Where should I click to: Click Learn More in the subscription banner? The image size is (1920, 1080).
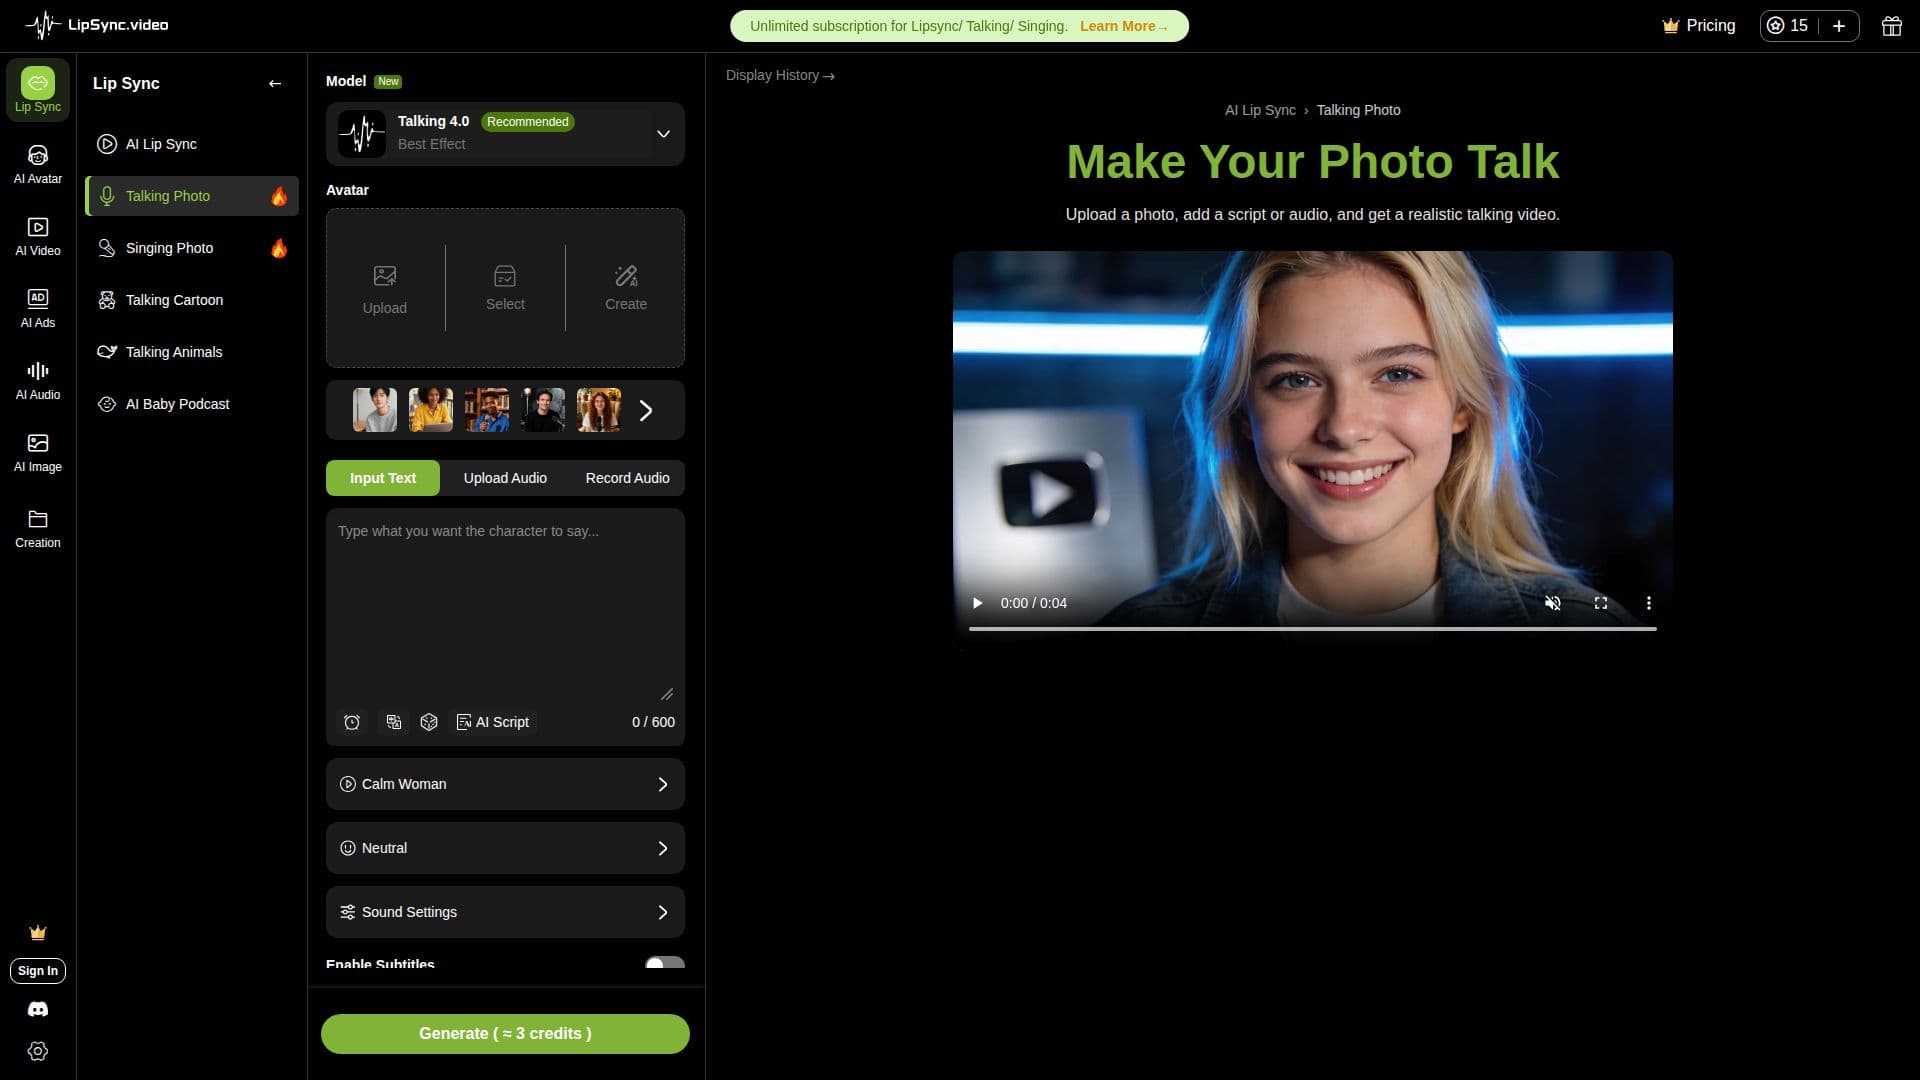point(1123,26)
